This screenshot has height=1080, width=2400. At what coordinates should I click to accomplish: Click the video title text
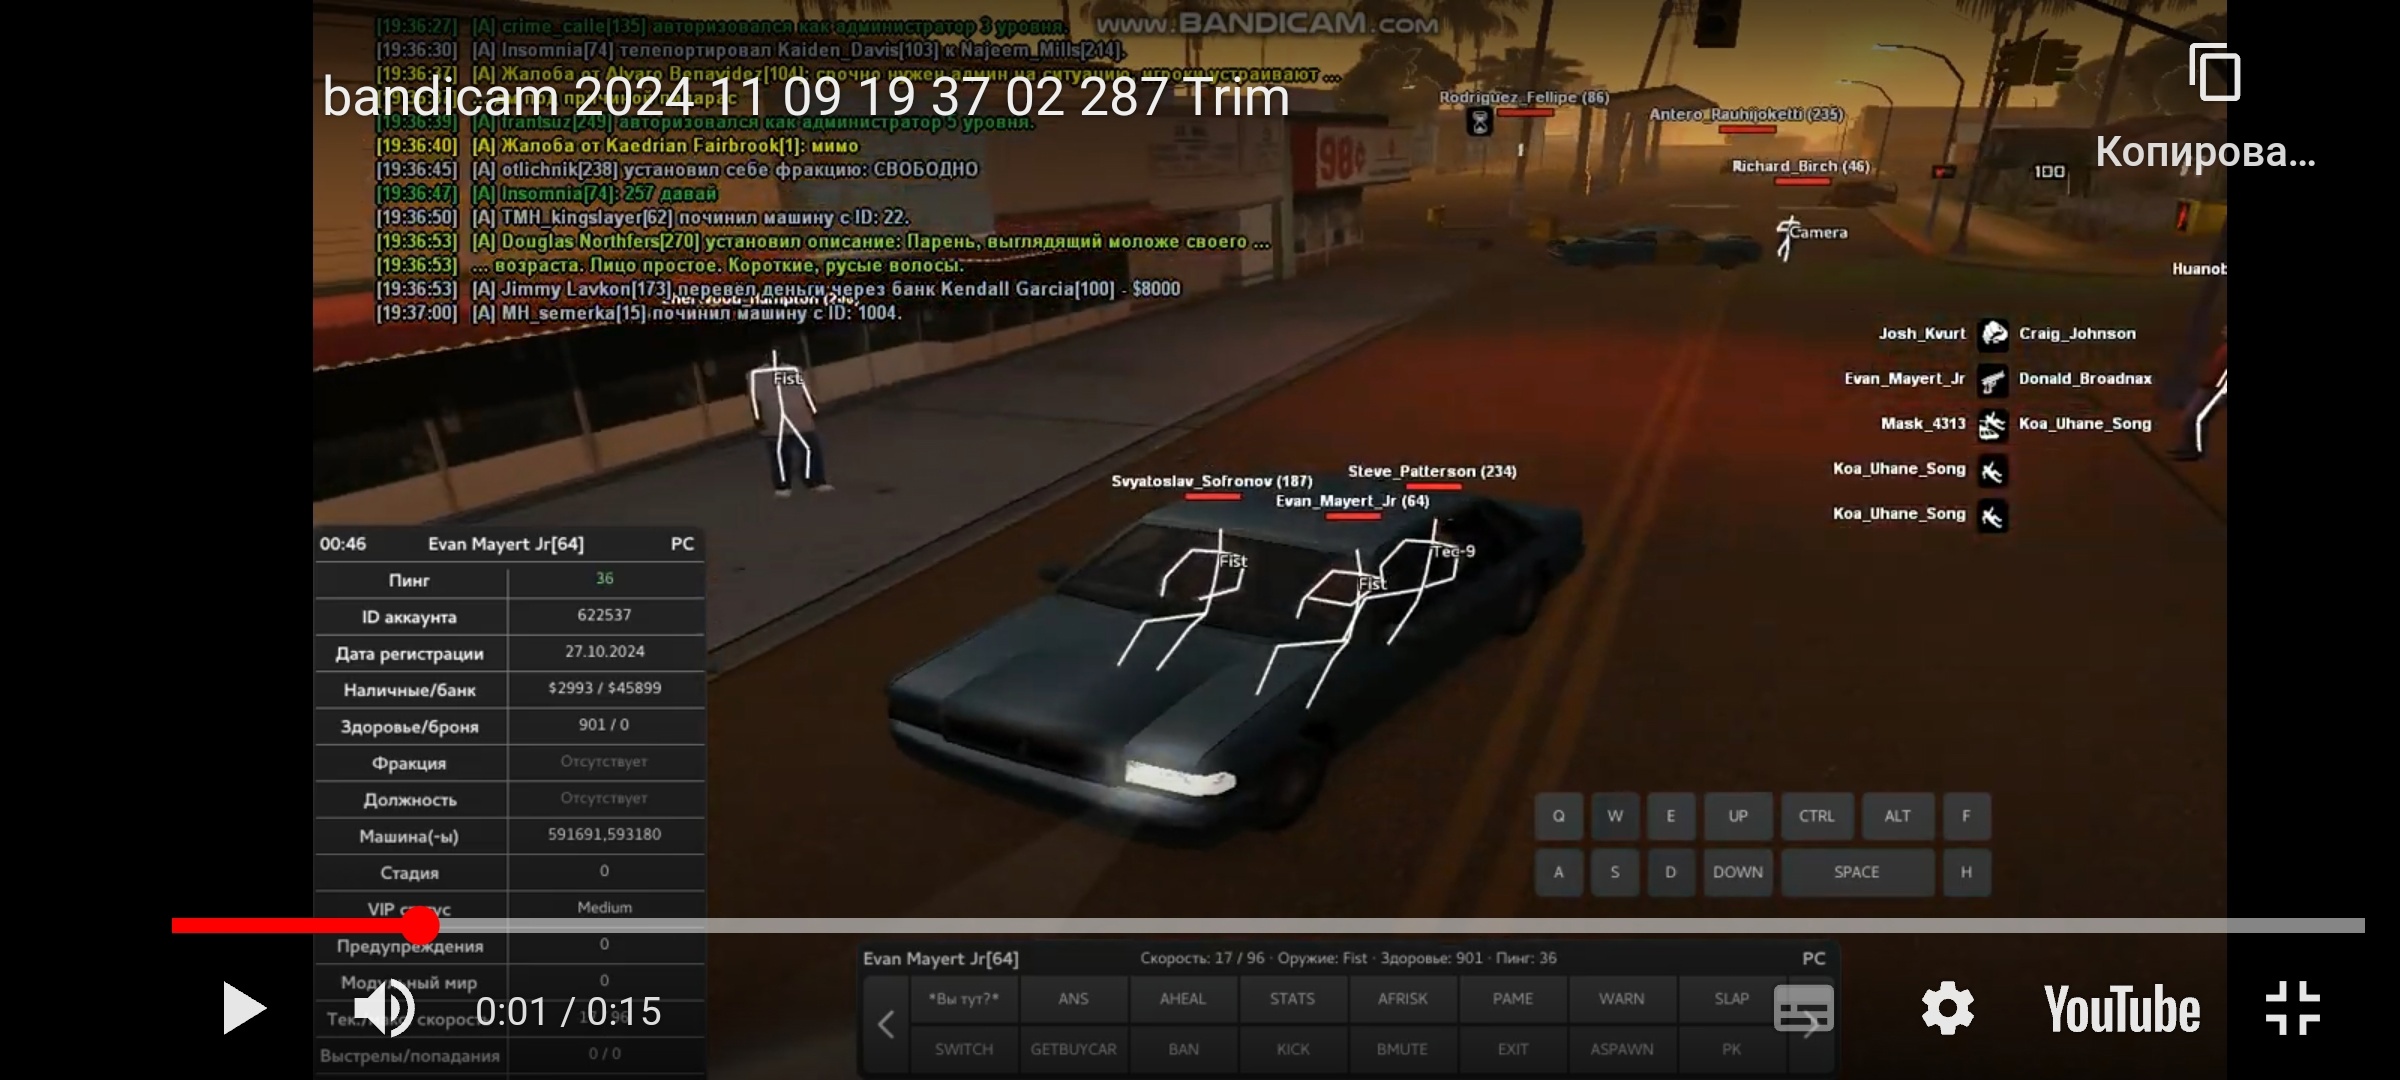(x=805, y=97)
